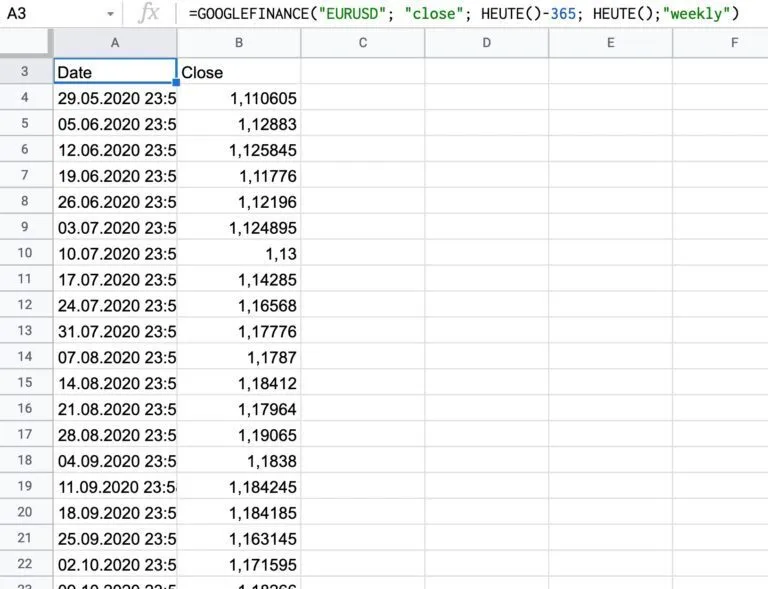This screenshot has width=768, height=589.
Task: Select cell with date 28.08.2020
Action: [115, 435]
